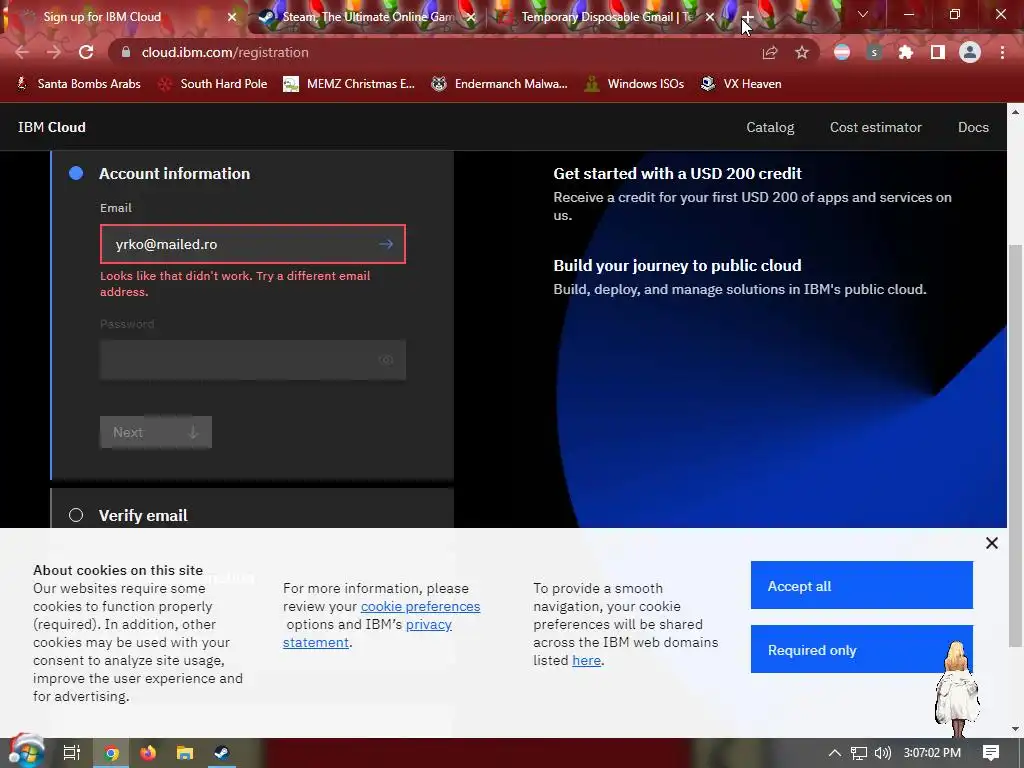Toggle the Chrome side panel icon
This screenshot has height=768, width=1024.
(x=938, y=52)
